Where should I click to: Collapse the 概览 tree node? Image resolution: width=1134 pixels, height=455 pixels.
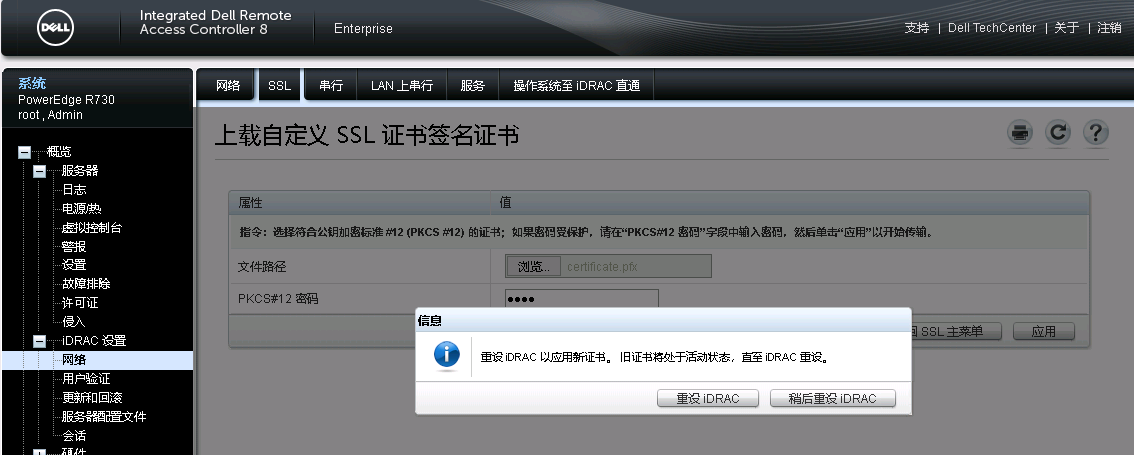(25, 152)
